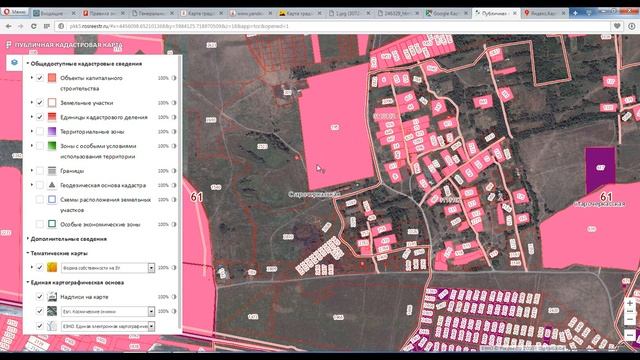Viewport: 640px width, 360px height.
Task: Adjust opacity icon for Земельные участки
Action: pyautogui.click(x=174, y=103)
